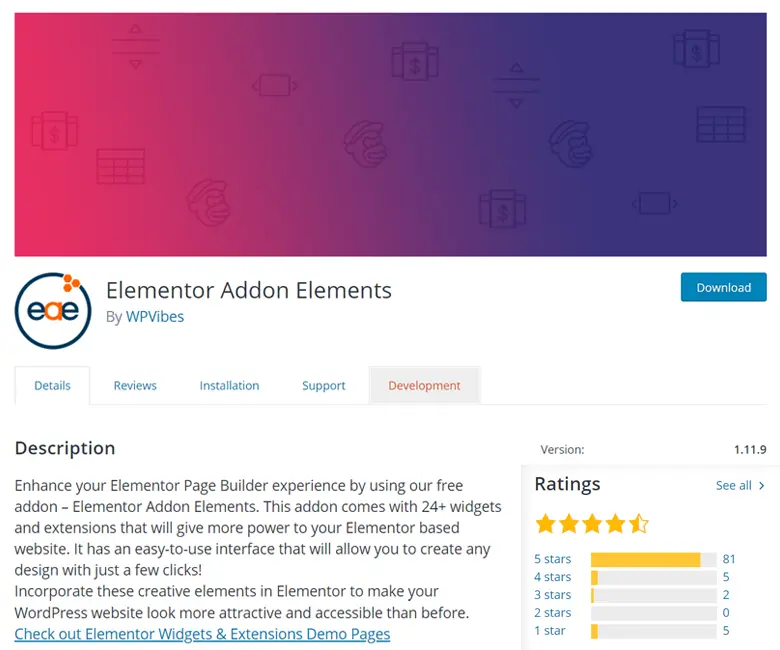780x650 pixels.
Task: Click the Elementor Addon Elements plugin logo
Action: pos(53,309)
